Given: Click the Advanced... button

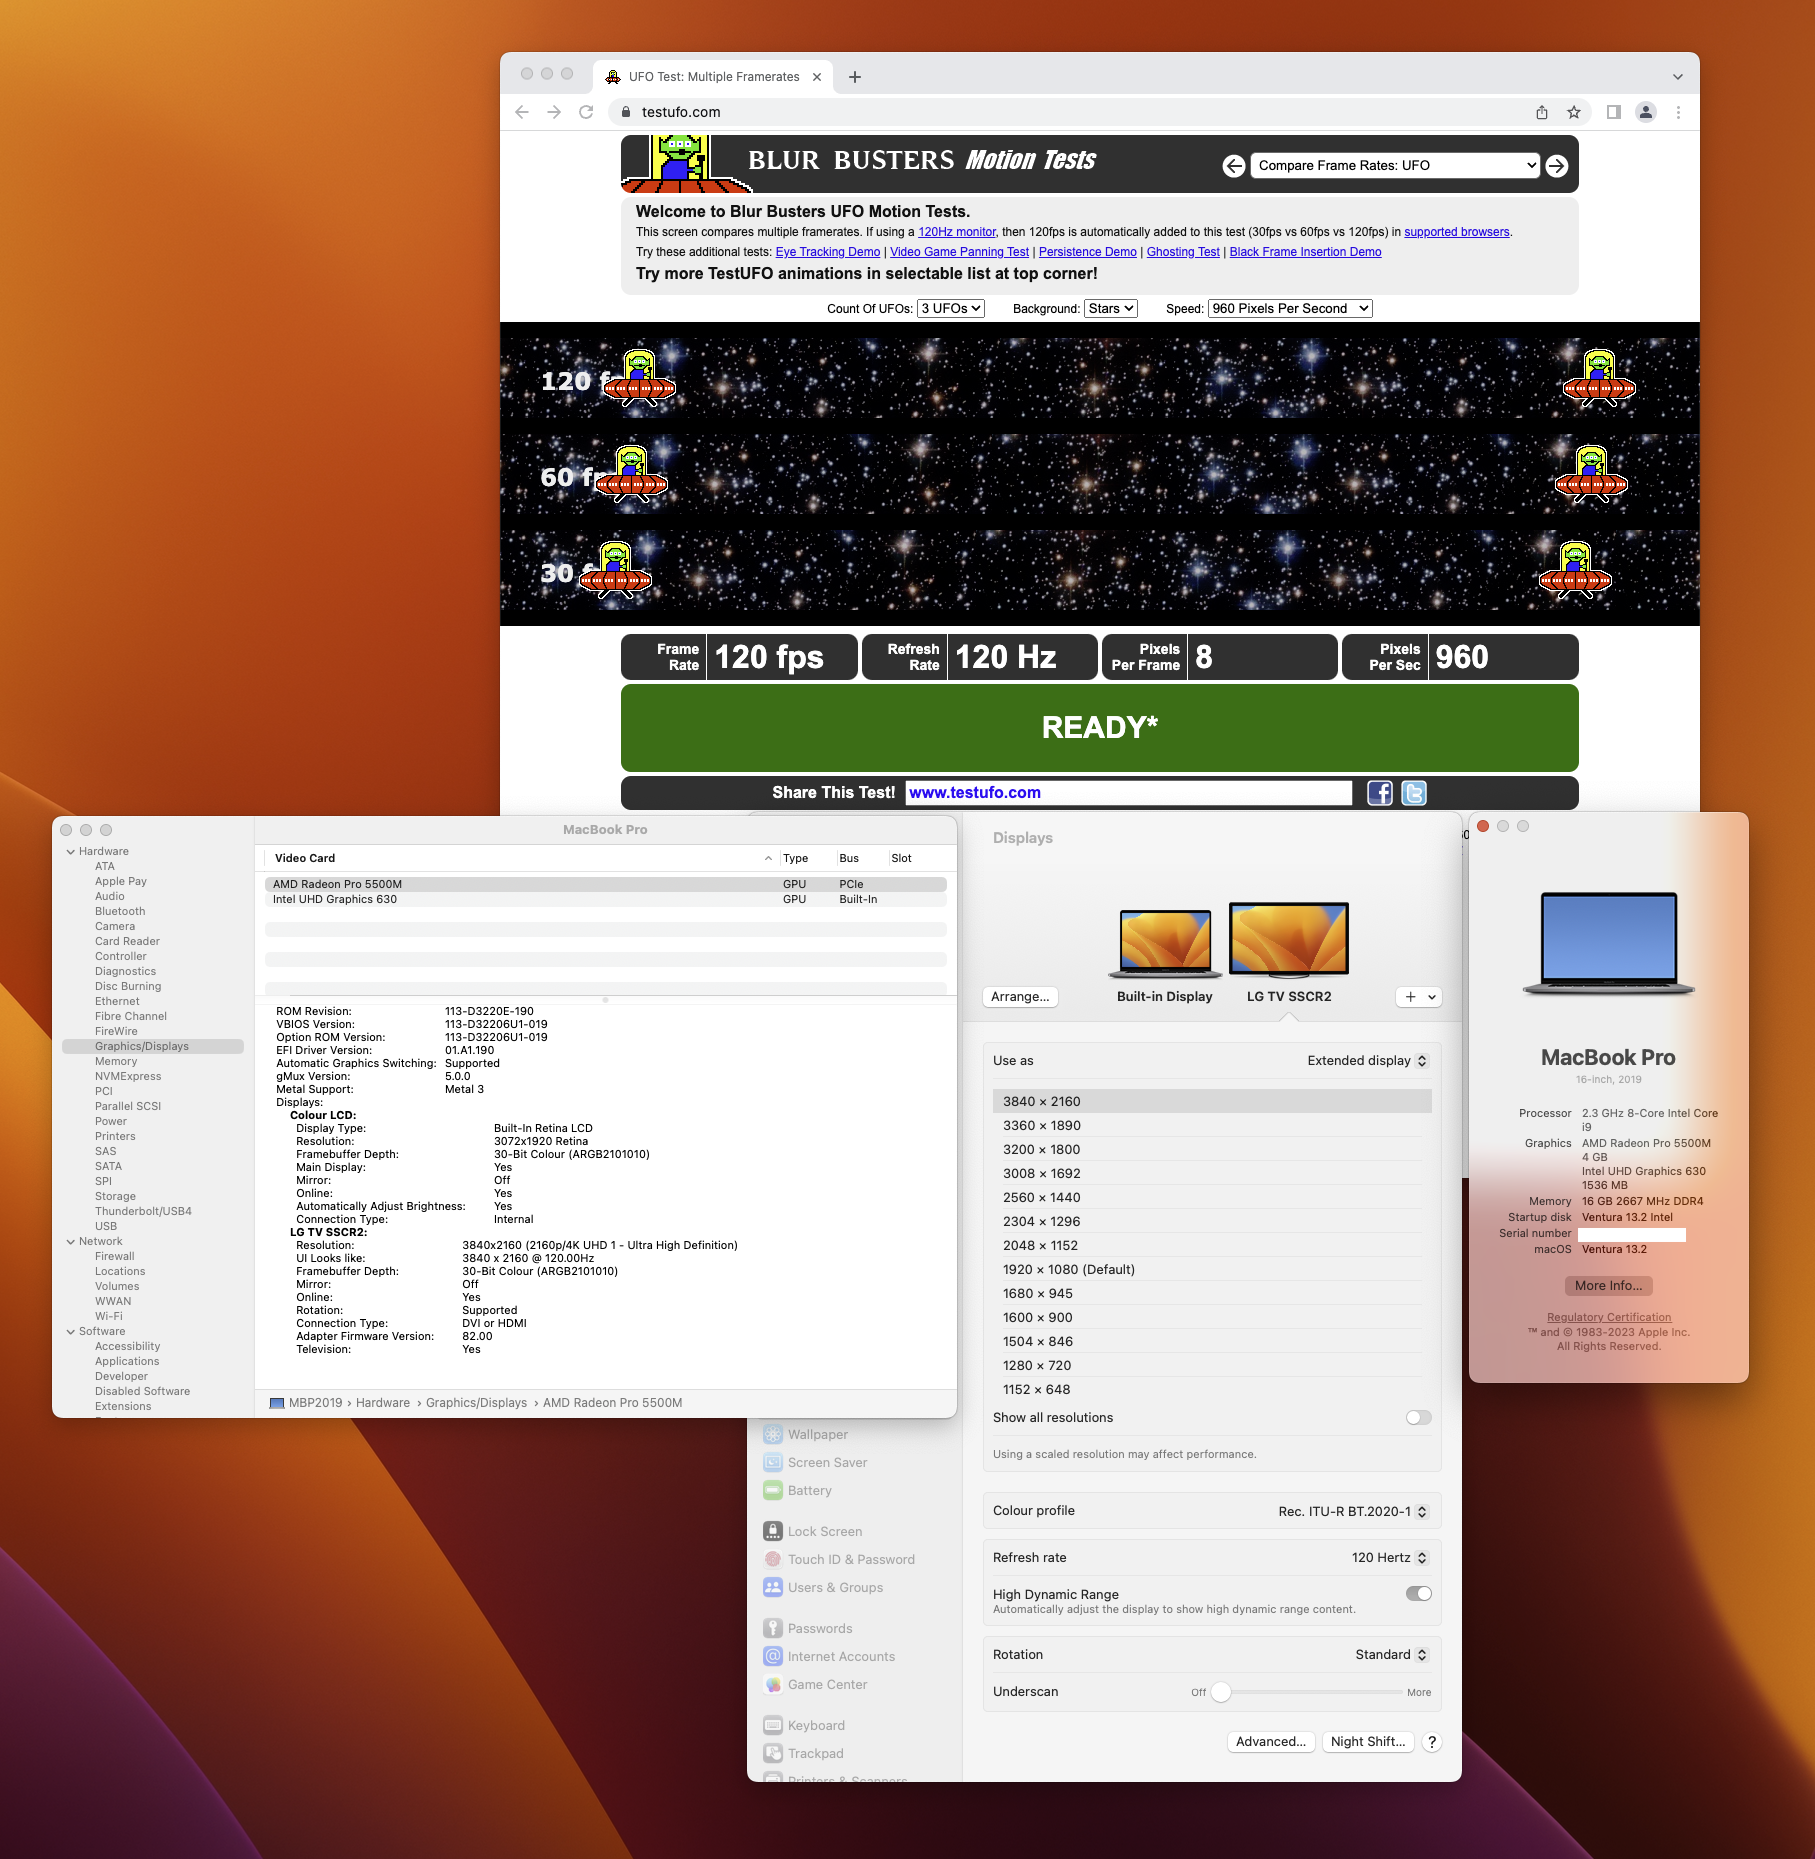Looking at the screenshot, I should pos(1271,1742).
